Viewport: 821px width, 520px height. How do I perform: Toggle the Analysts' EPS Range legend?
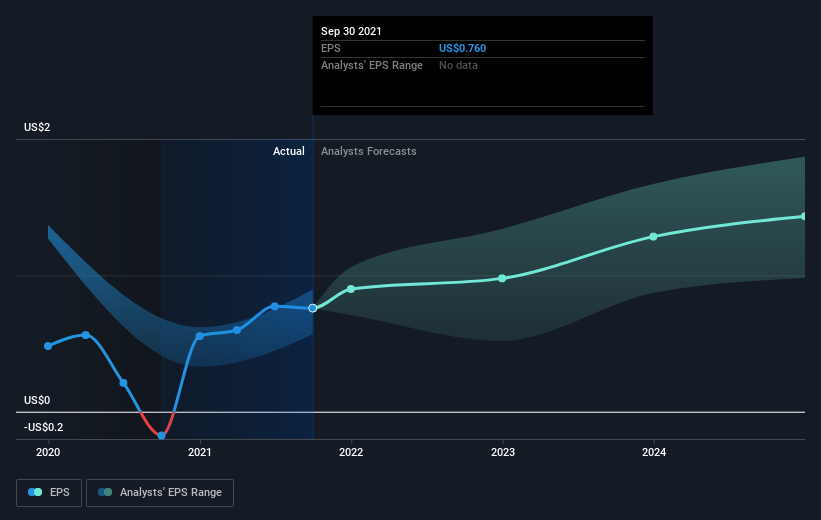[x=160, y=492]
